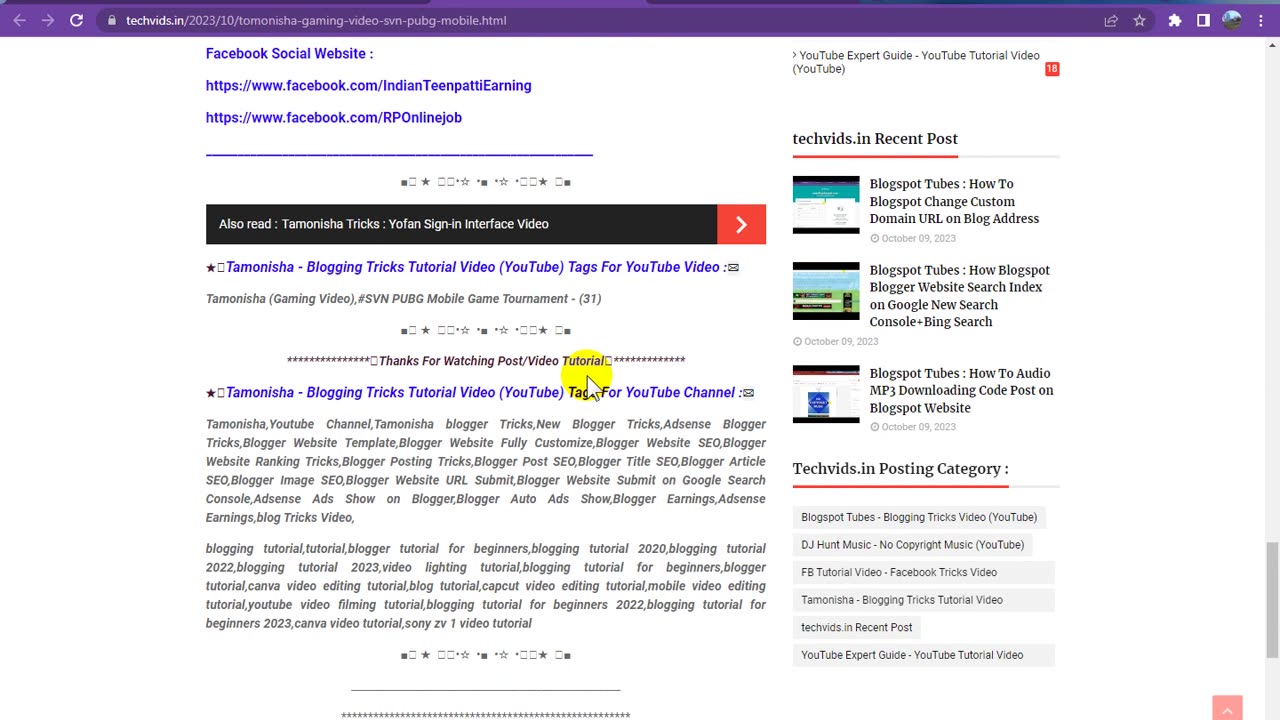Click the page vertical scrollbar thumb
Screen dimensions: 1280x720
1272,600
